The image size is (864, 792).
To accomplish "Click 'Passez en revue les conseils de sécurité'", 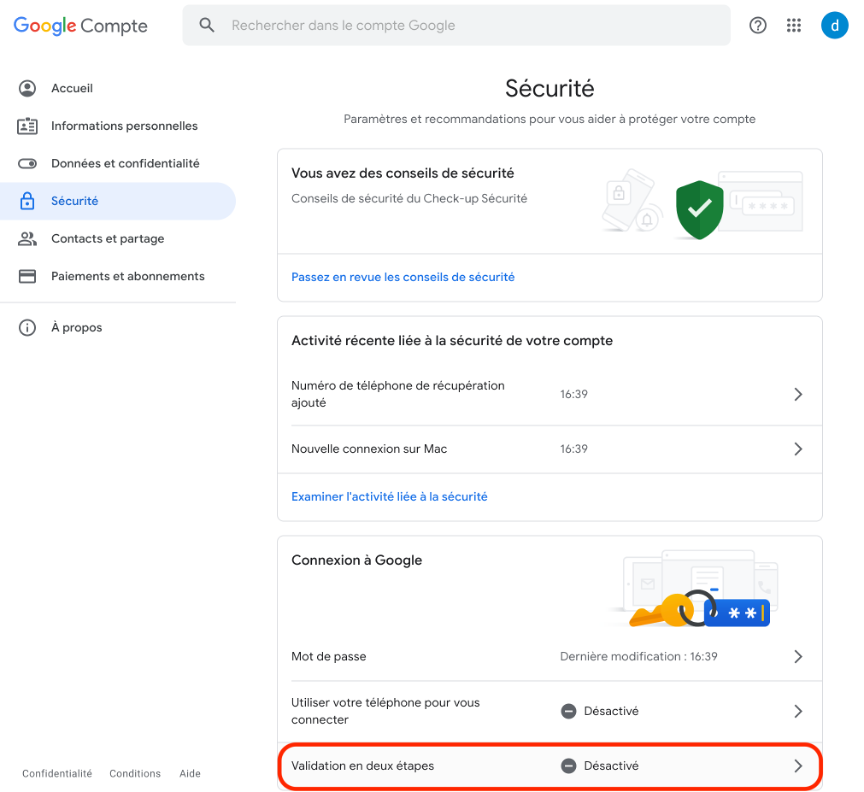I will [x=403, y=277].
